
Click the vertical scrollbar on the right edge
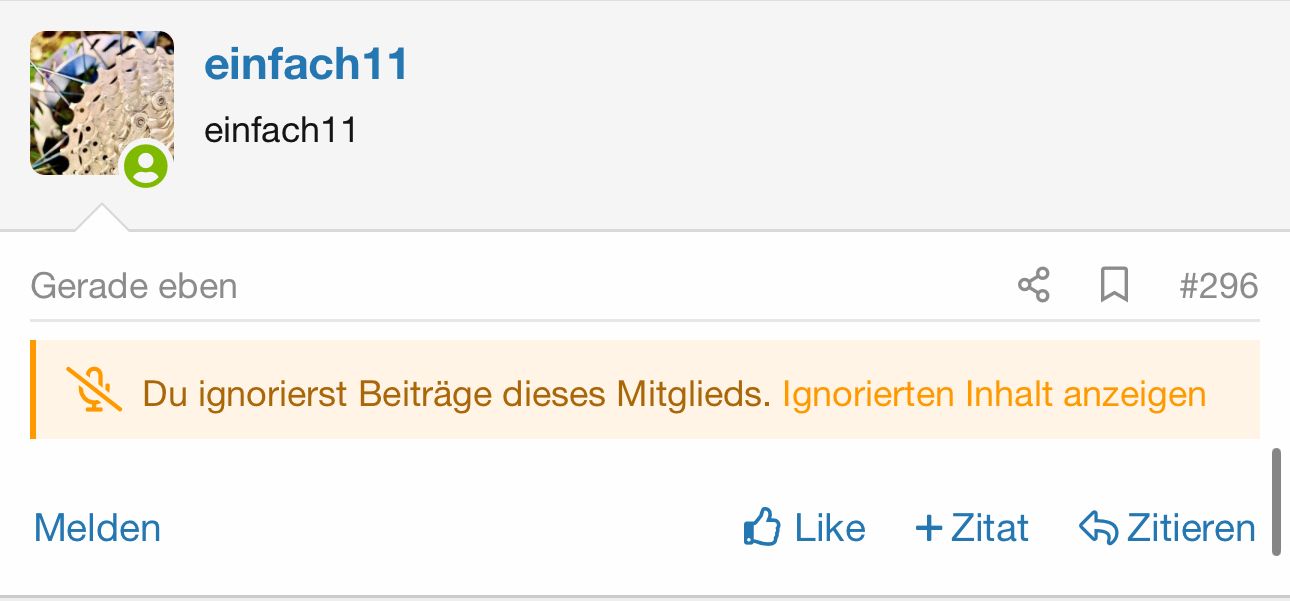[1275, 502]
